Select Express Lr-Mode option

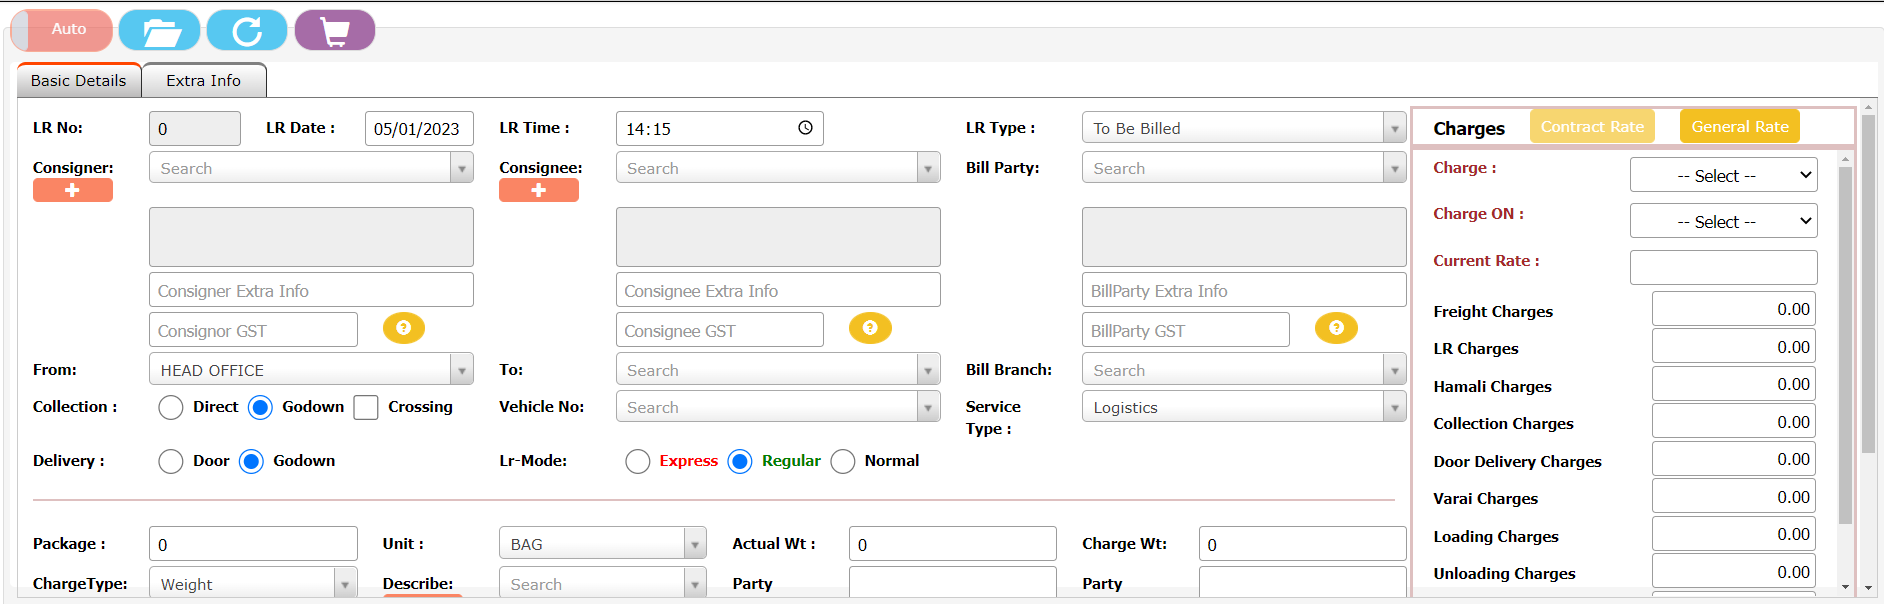pos(638,461)
